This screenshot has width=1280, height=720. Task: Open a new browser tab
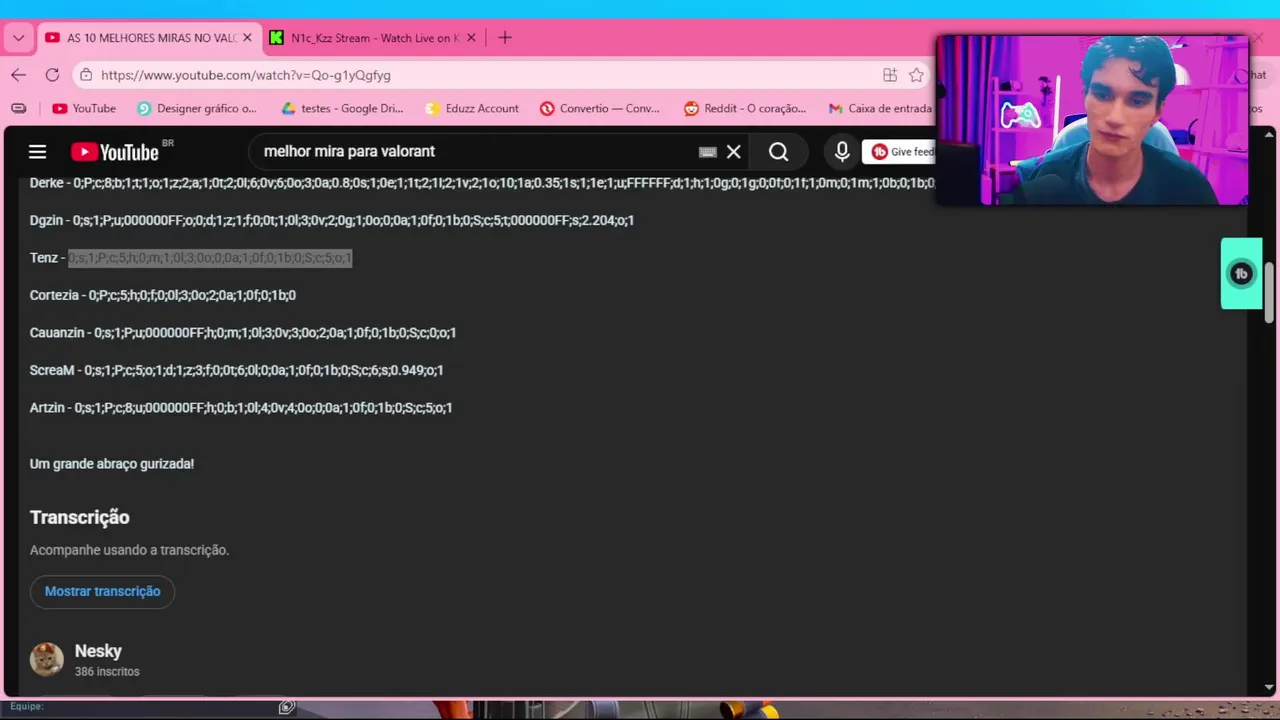(505, 38)
